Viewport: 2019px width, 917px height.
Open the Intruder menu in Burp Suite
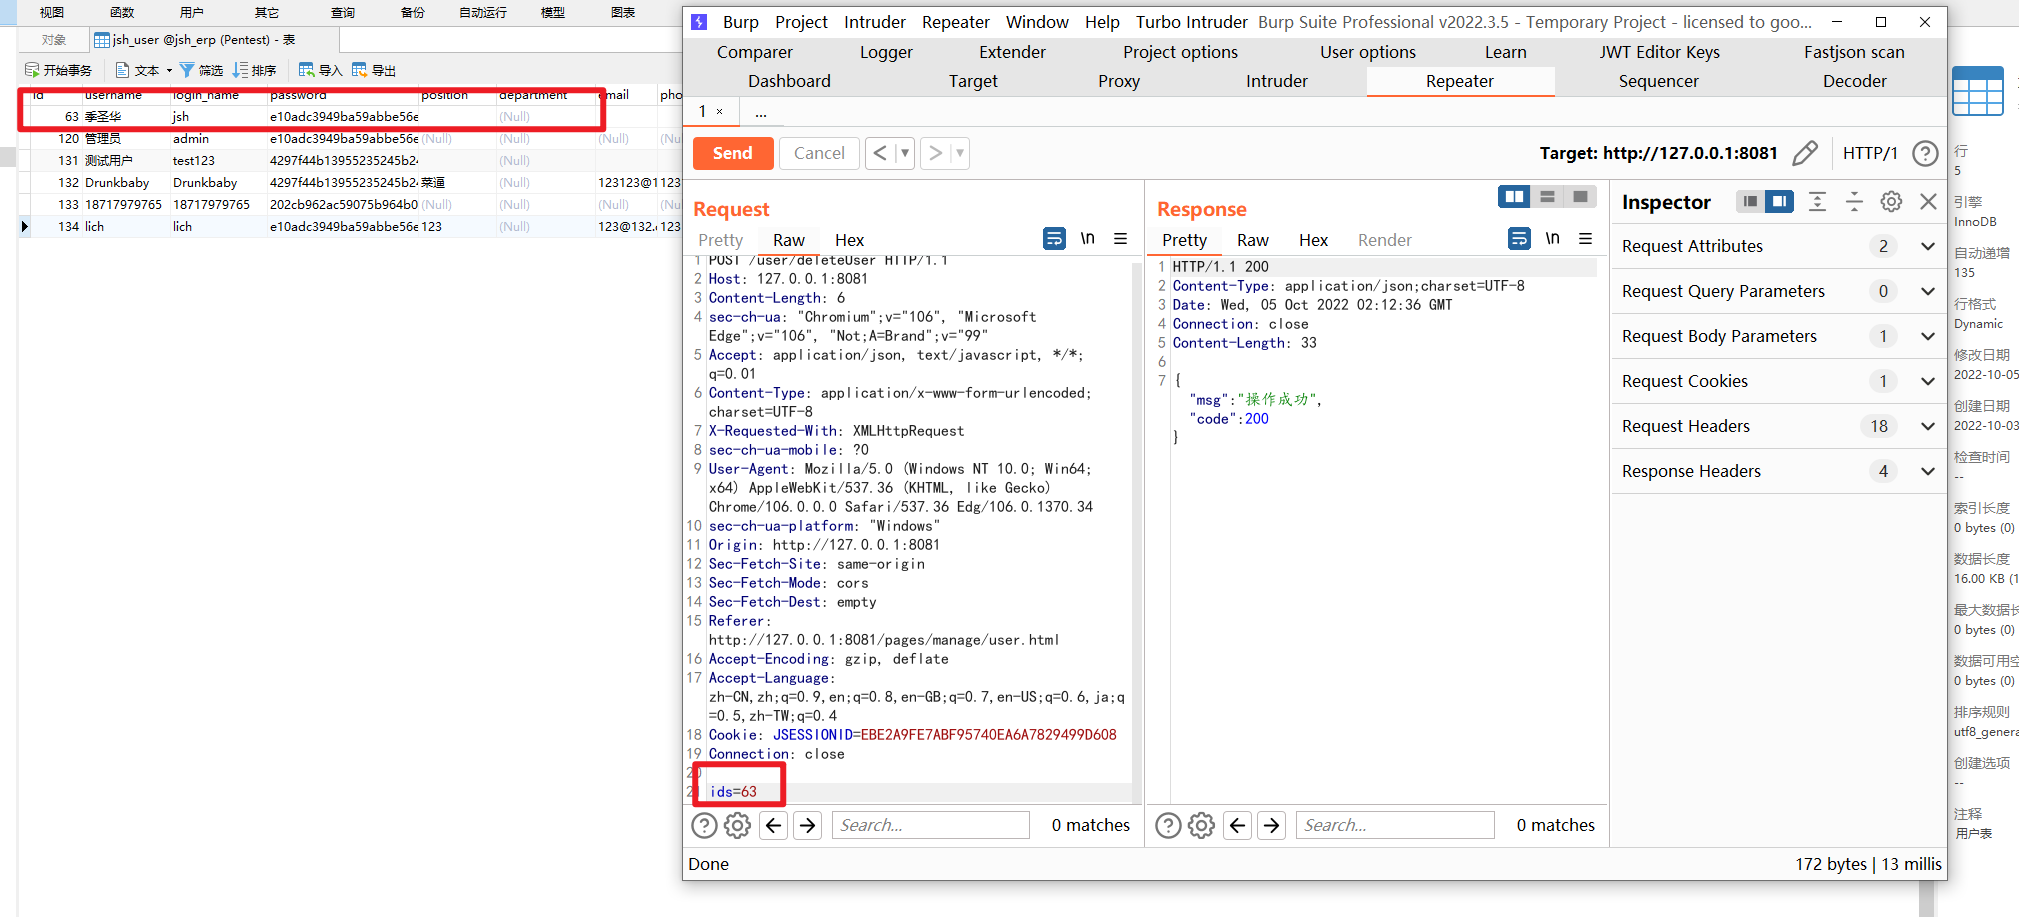(x=874, y=21)
